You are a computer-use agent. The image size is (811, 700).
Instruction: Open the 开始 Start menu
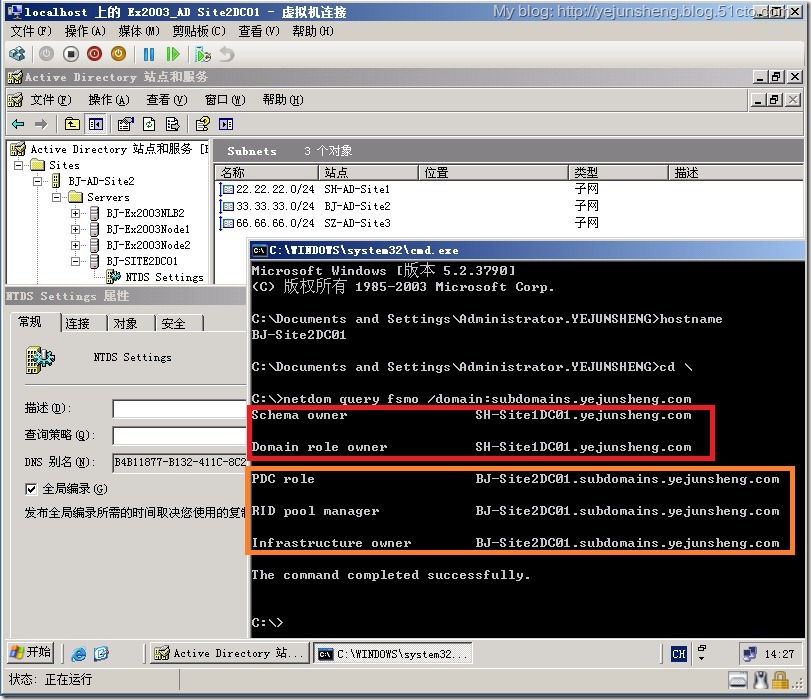click(31, 652)
